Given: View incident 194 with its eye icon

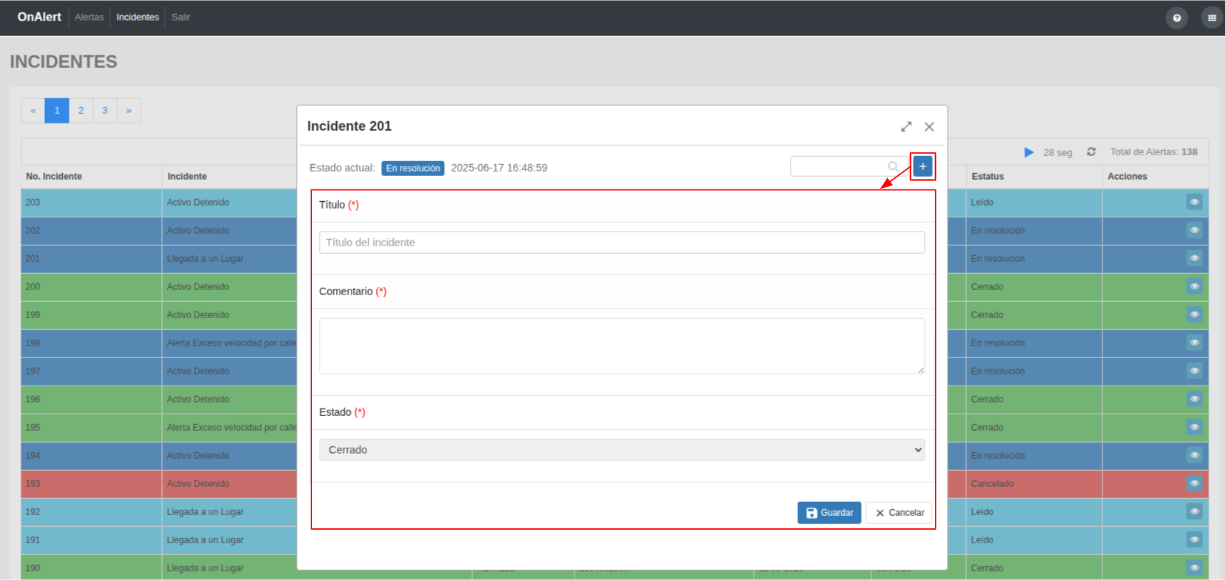Looking at the screenshot, I should 1195,455.
